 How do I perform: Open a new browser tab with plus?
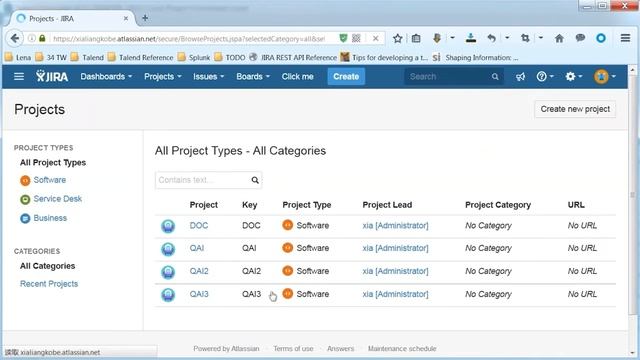coord(145,18)
